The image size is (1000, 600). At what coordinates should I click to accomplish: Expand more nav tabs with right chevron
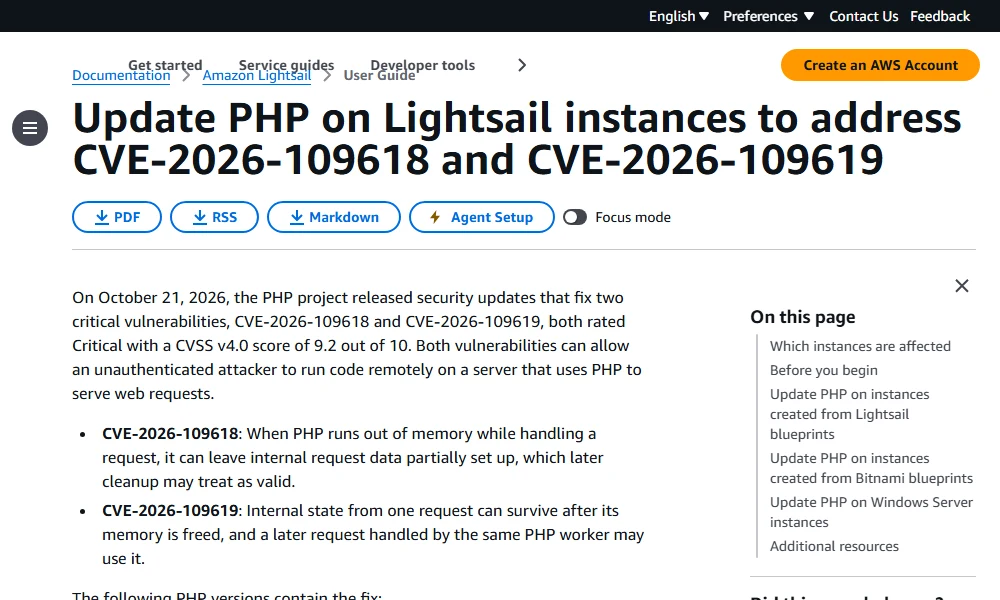coord(522,65)
